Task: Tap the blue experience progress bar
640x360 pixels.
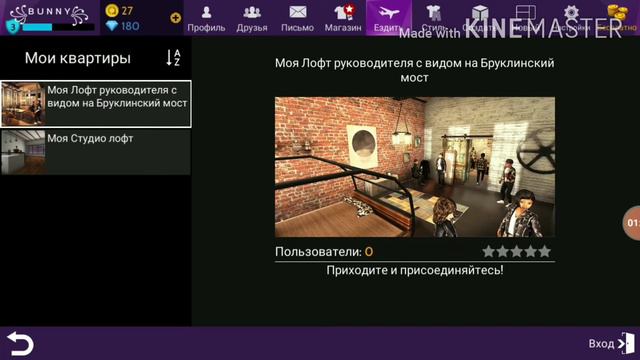Action: tap(58, 27)
